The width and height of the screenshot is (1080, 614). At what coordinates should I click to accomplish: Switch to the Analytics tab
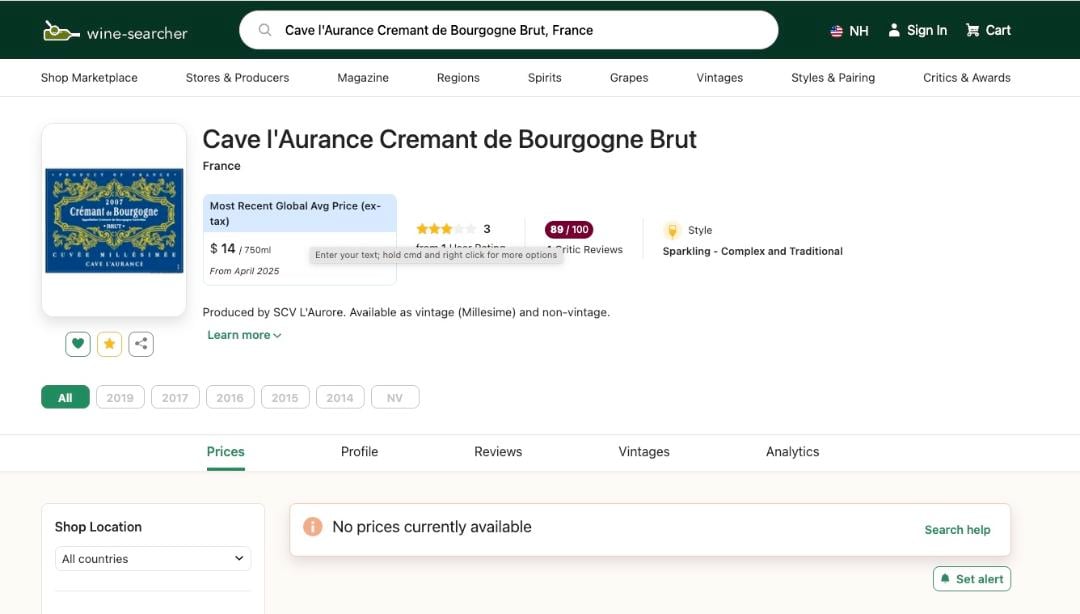pos(793,452)
